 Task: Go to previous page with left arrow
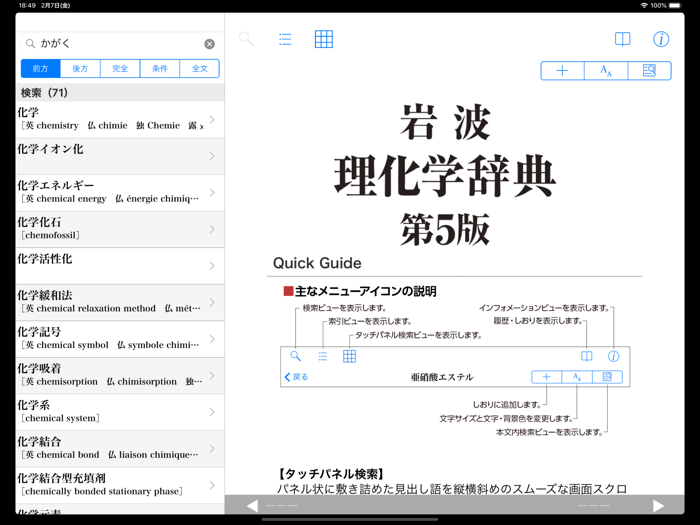tap(252, 506)
